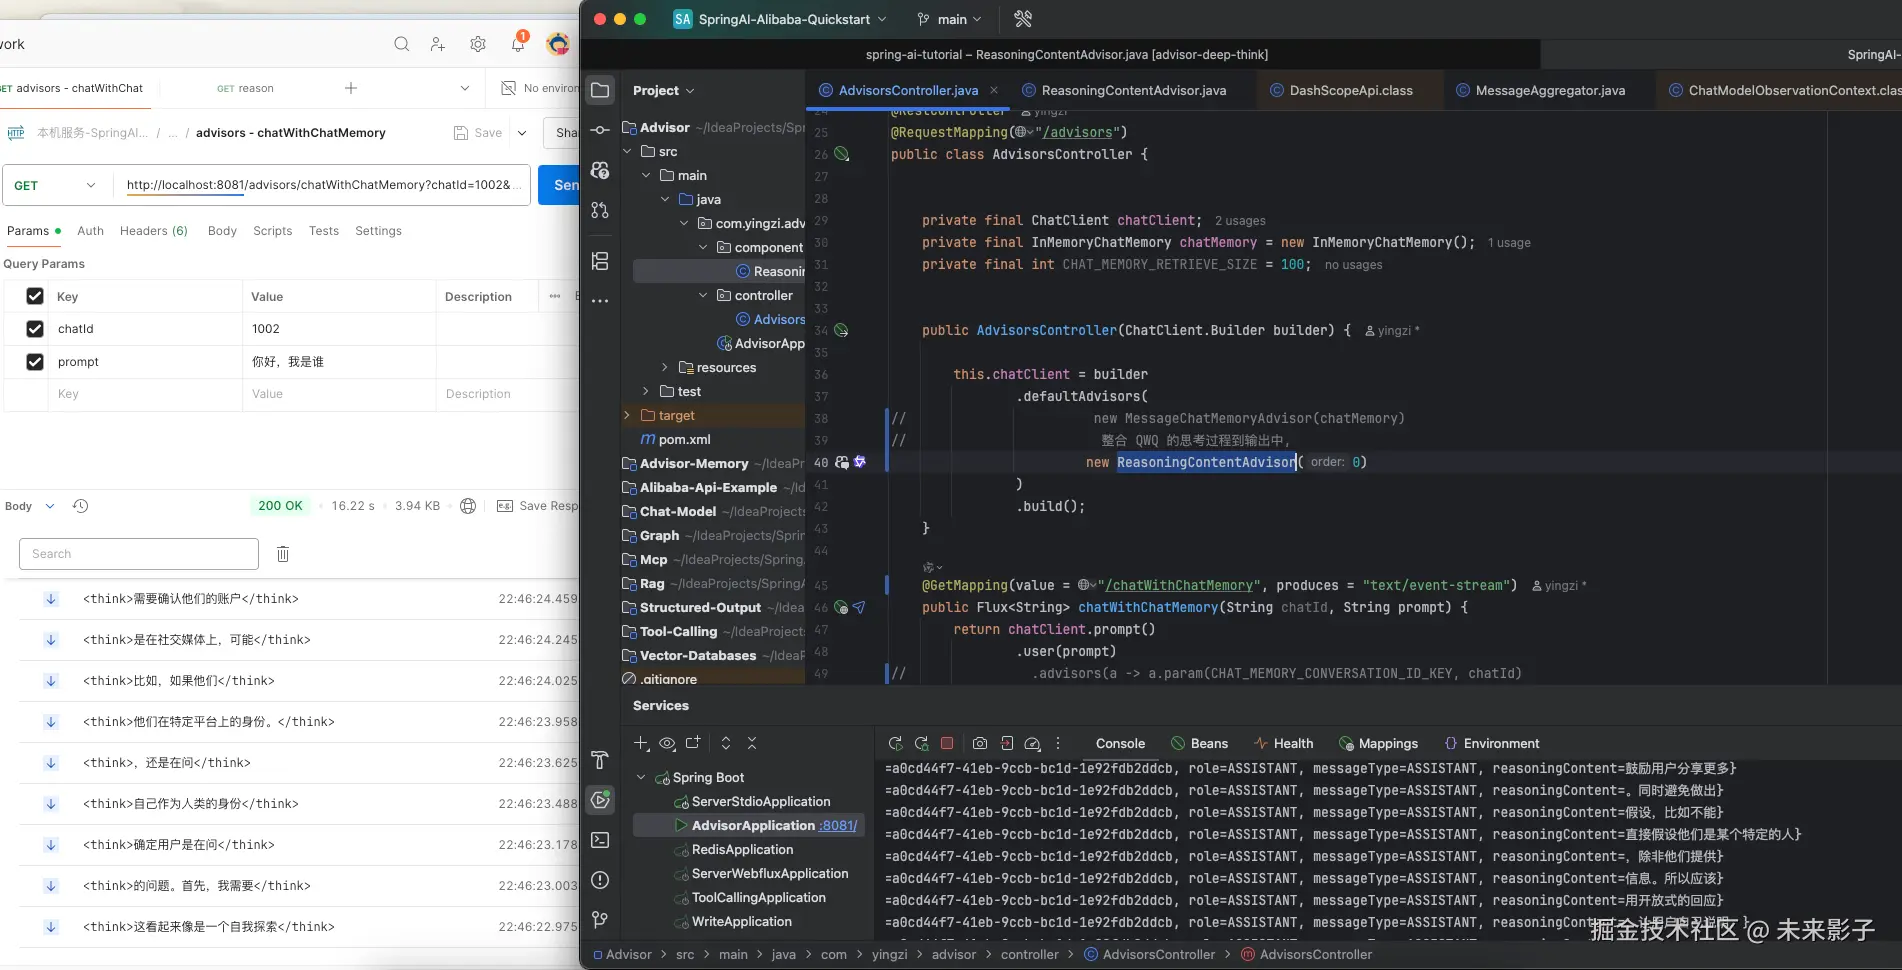Click the Add service plus icon

tap(641, 743)
